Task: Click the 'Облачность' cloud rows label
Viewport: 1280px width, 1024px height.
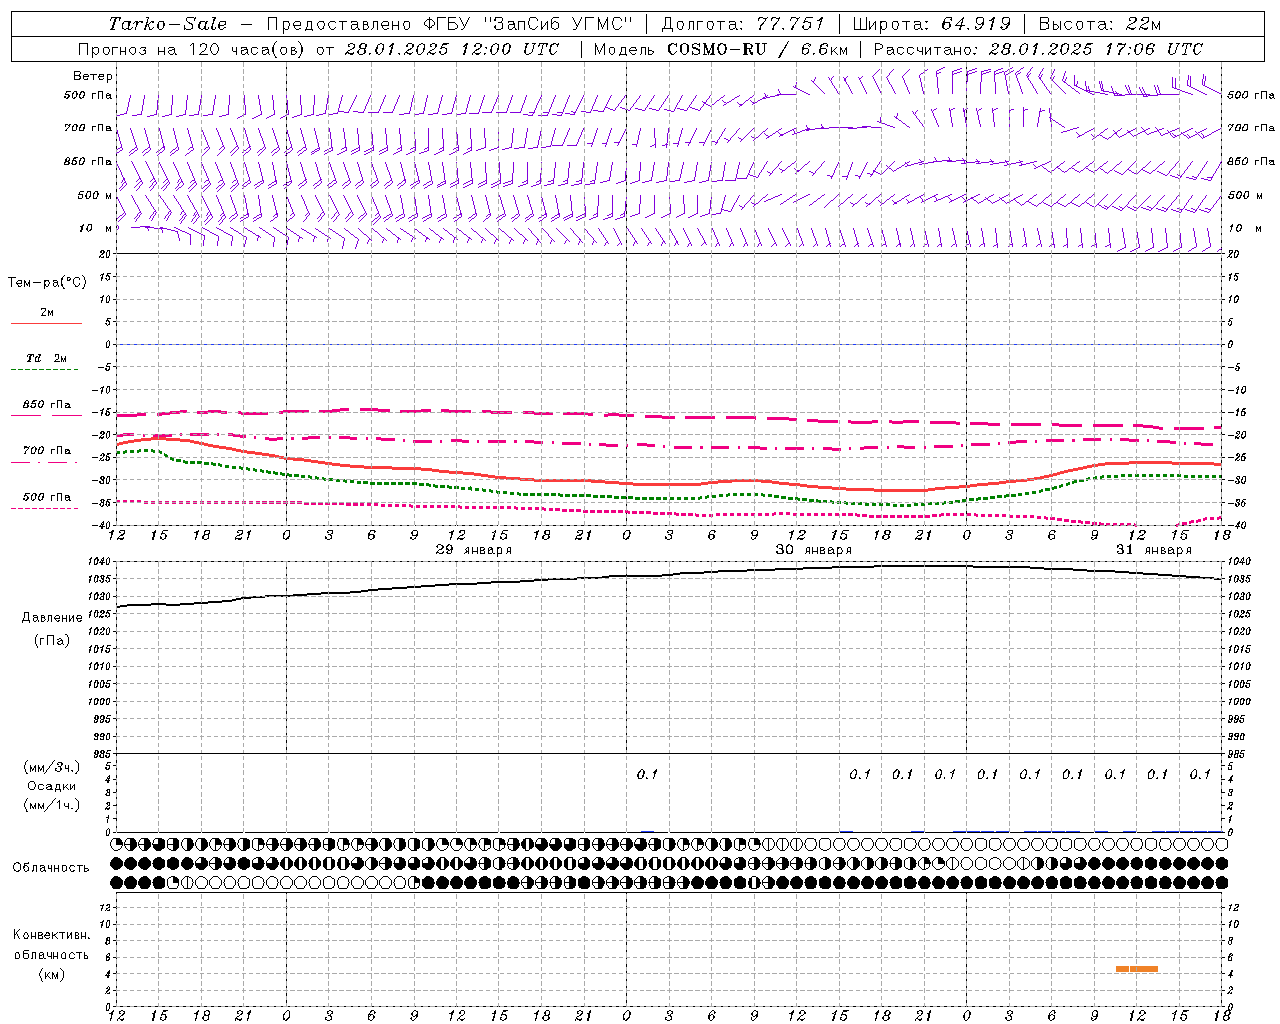Action: 51,868
